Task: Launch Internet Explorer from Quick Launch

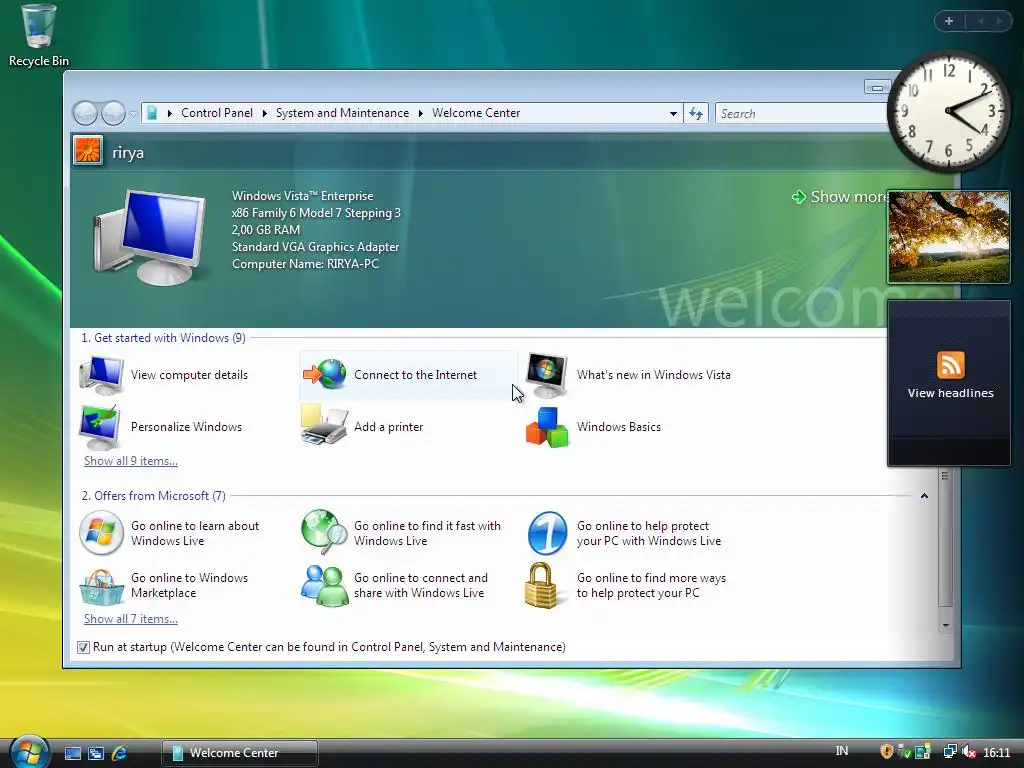Action: (120, 753)
